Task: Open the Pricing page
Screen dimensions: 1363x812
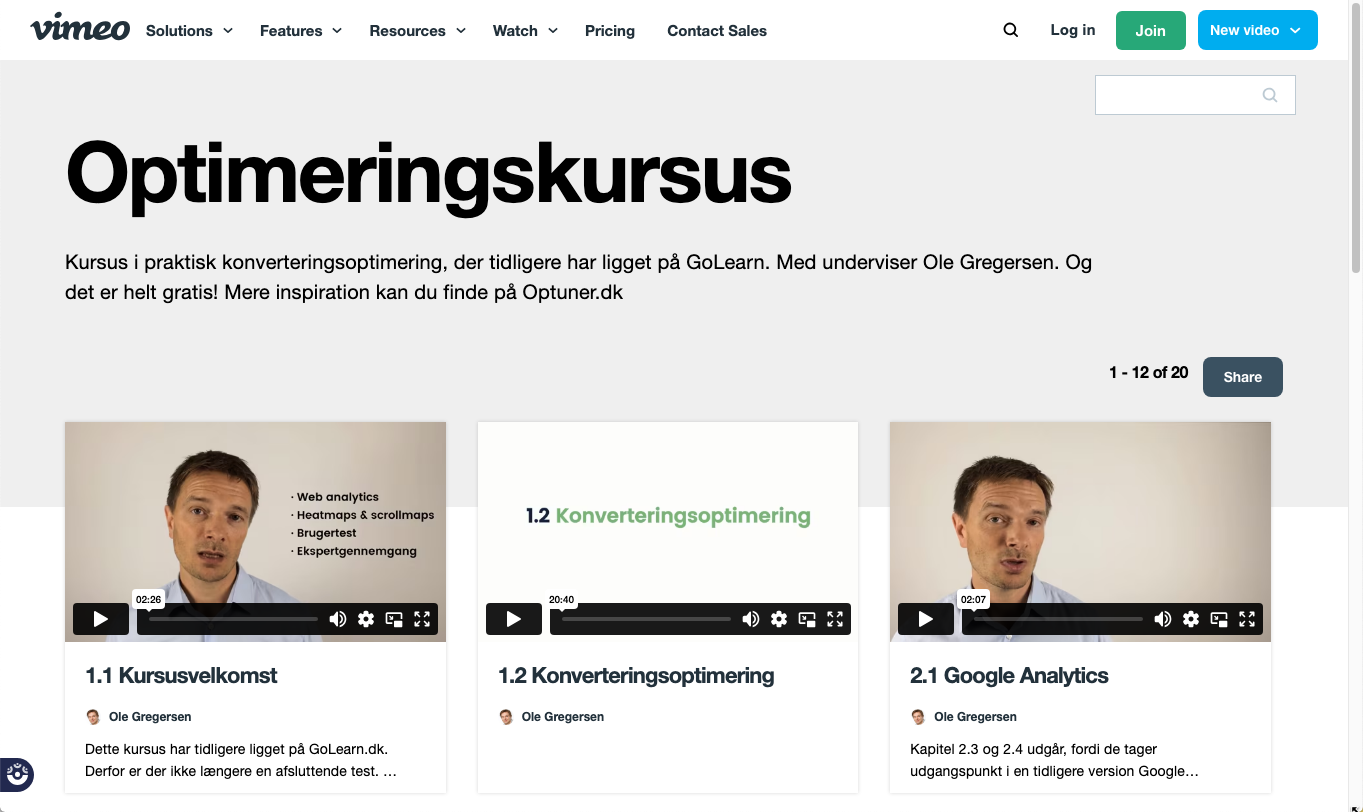Action: click(x=610, y=30)
